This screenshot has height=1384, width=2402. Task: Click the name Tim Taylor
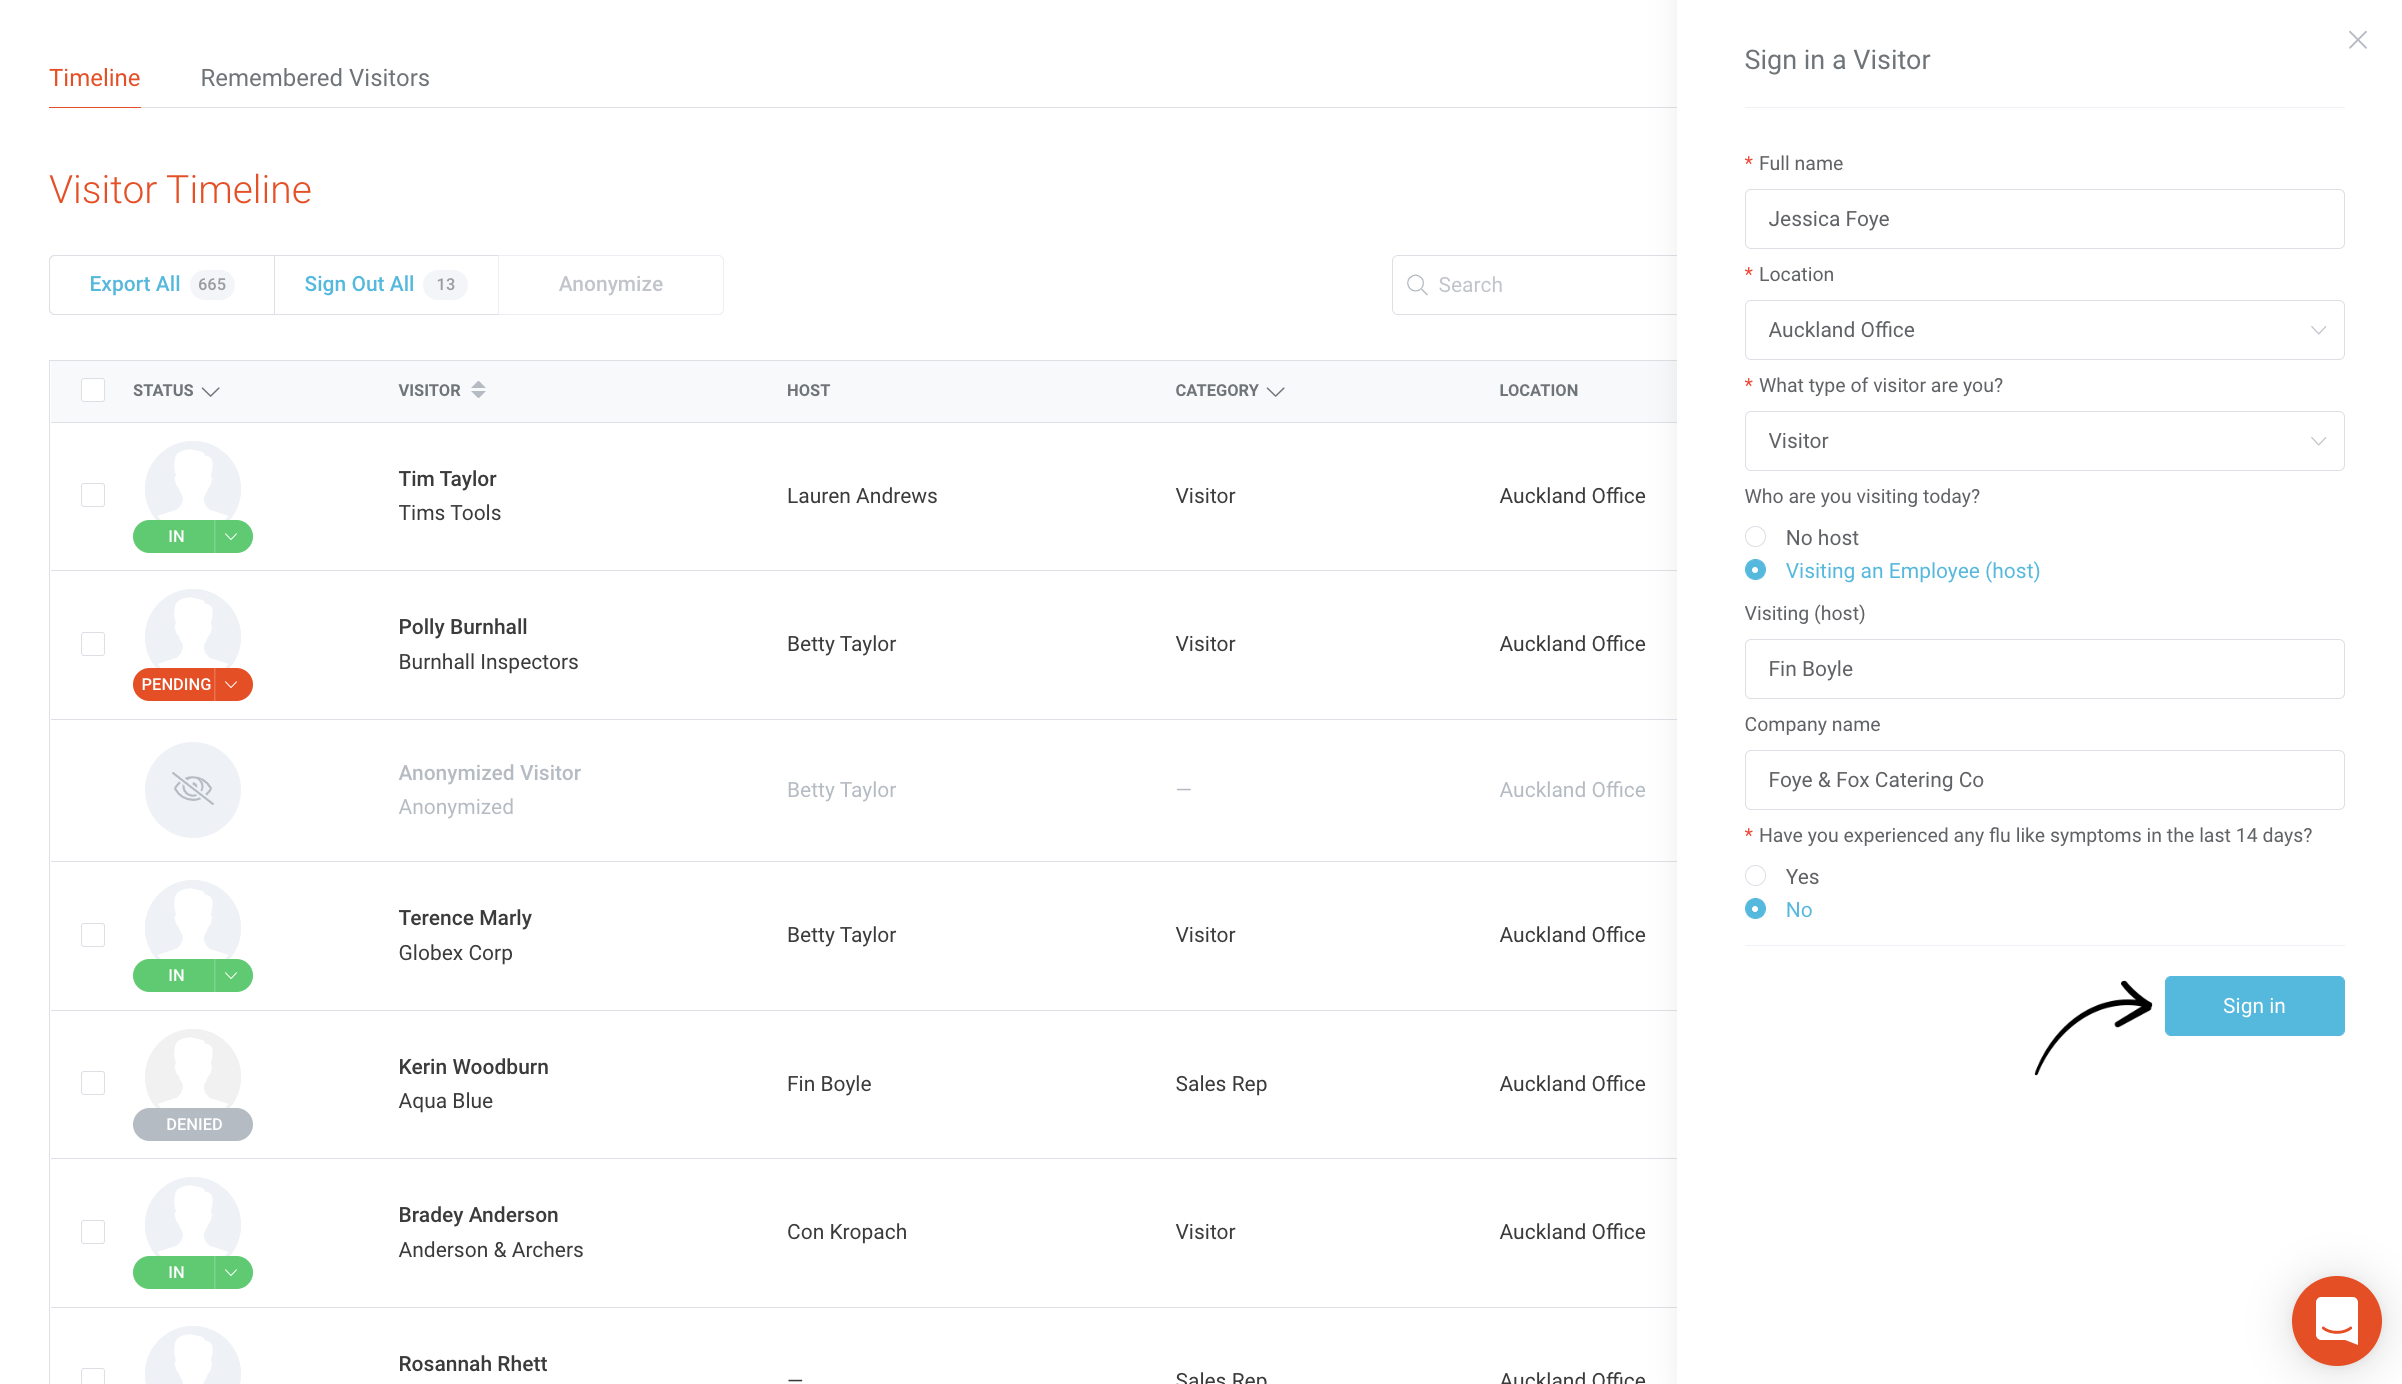click(447, 479)
